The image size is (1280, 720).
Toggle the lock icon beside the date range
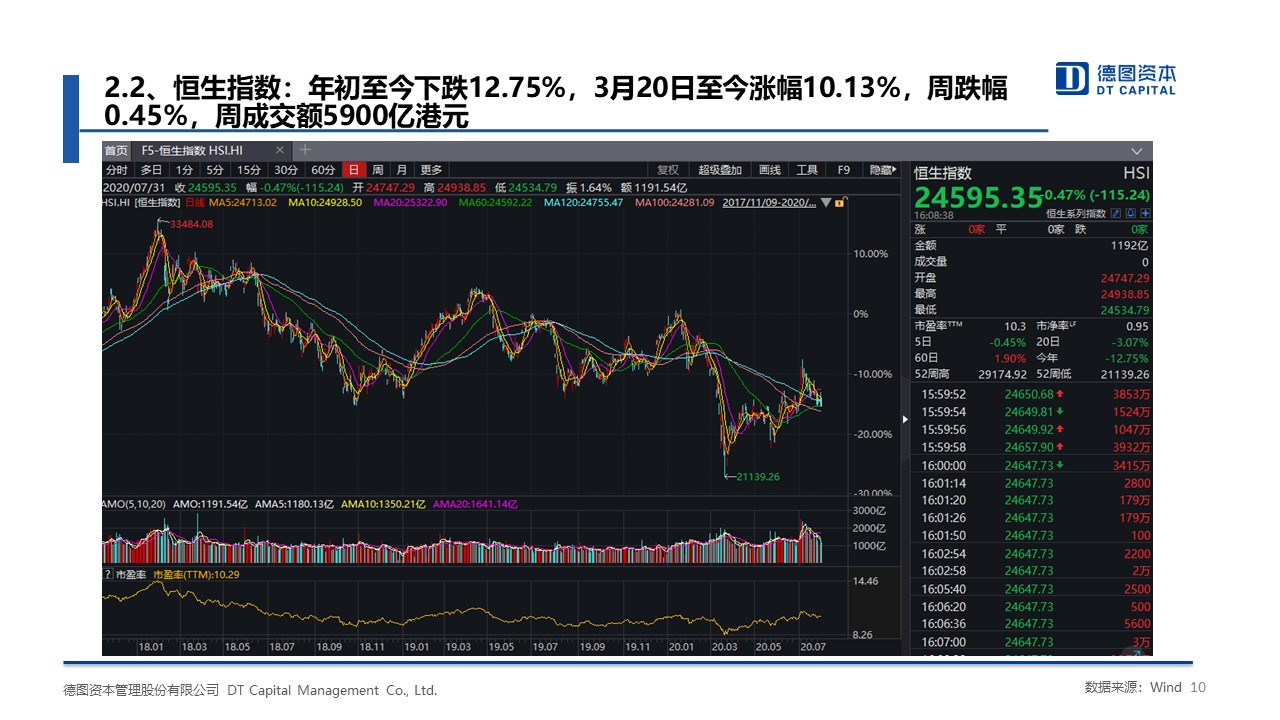pos(840,202)
